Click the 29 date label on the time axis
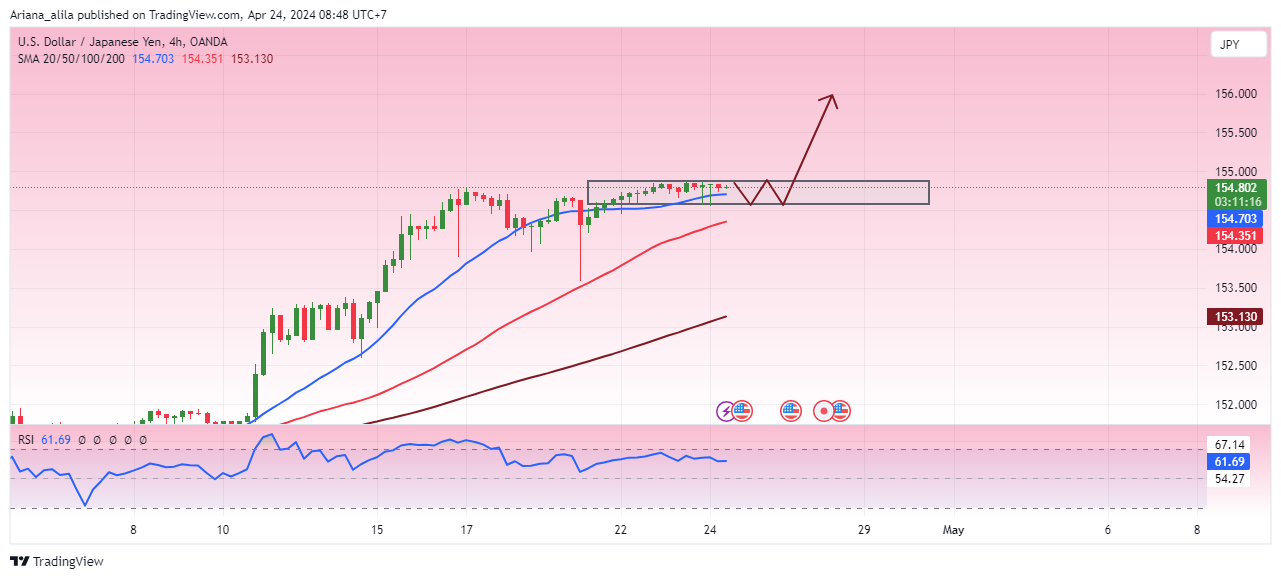The height and width of the screenshot is (579, 1281). (x=864, y=530)
